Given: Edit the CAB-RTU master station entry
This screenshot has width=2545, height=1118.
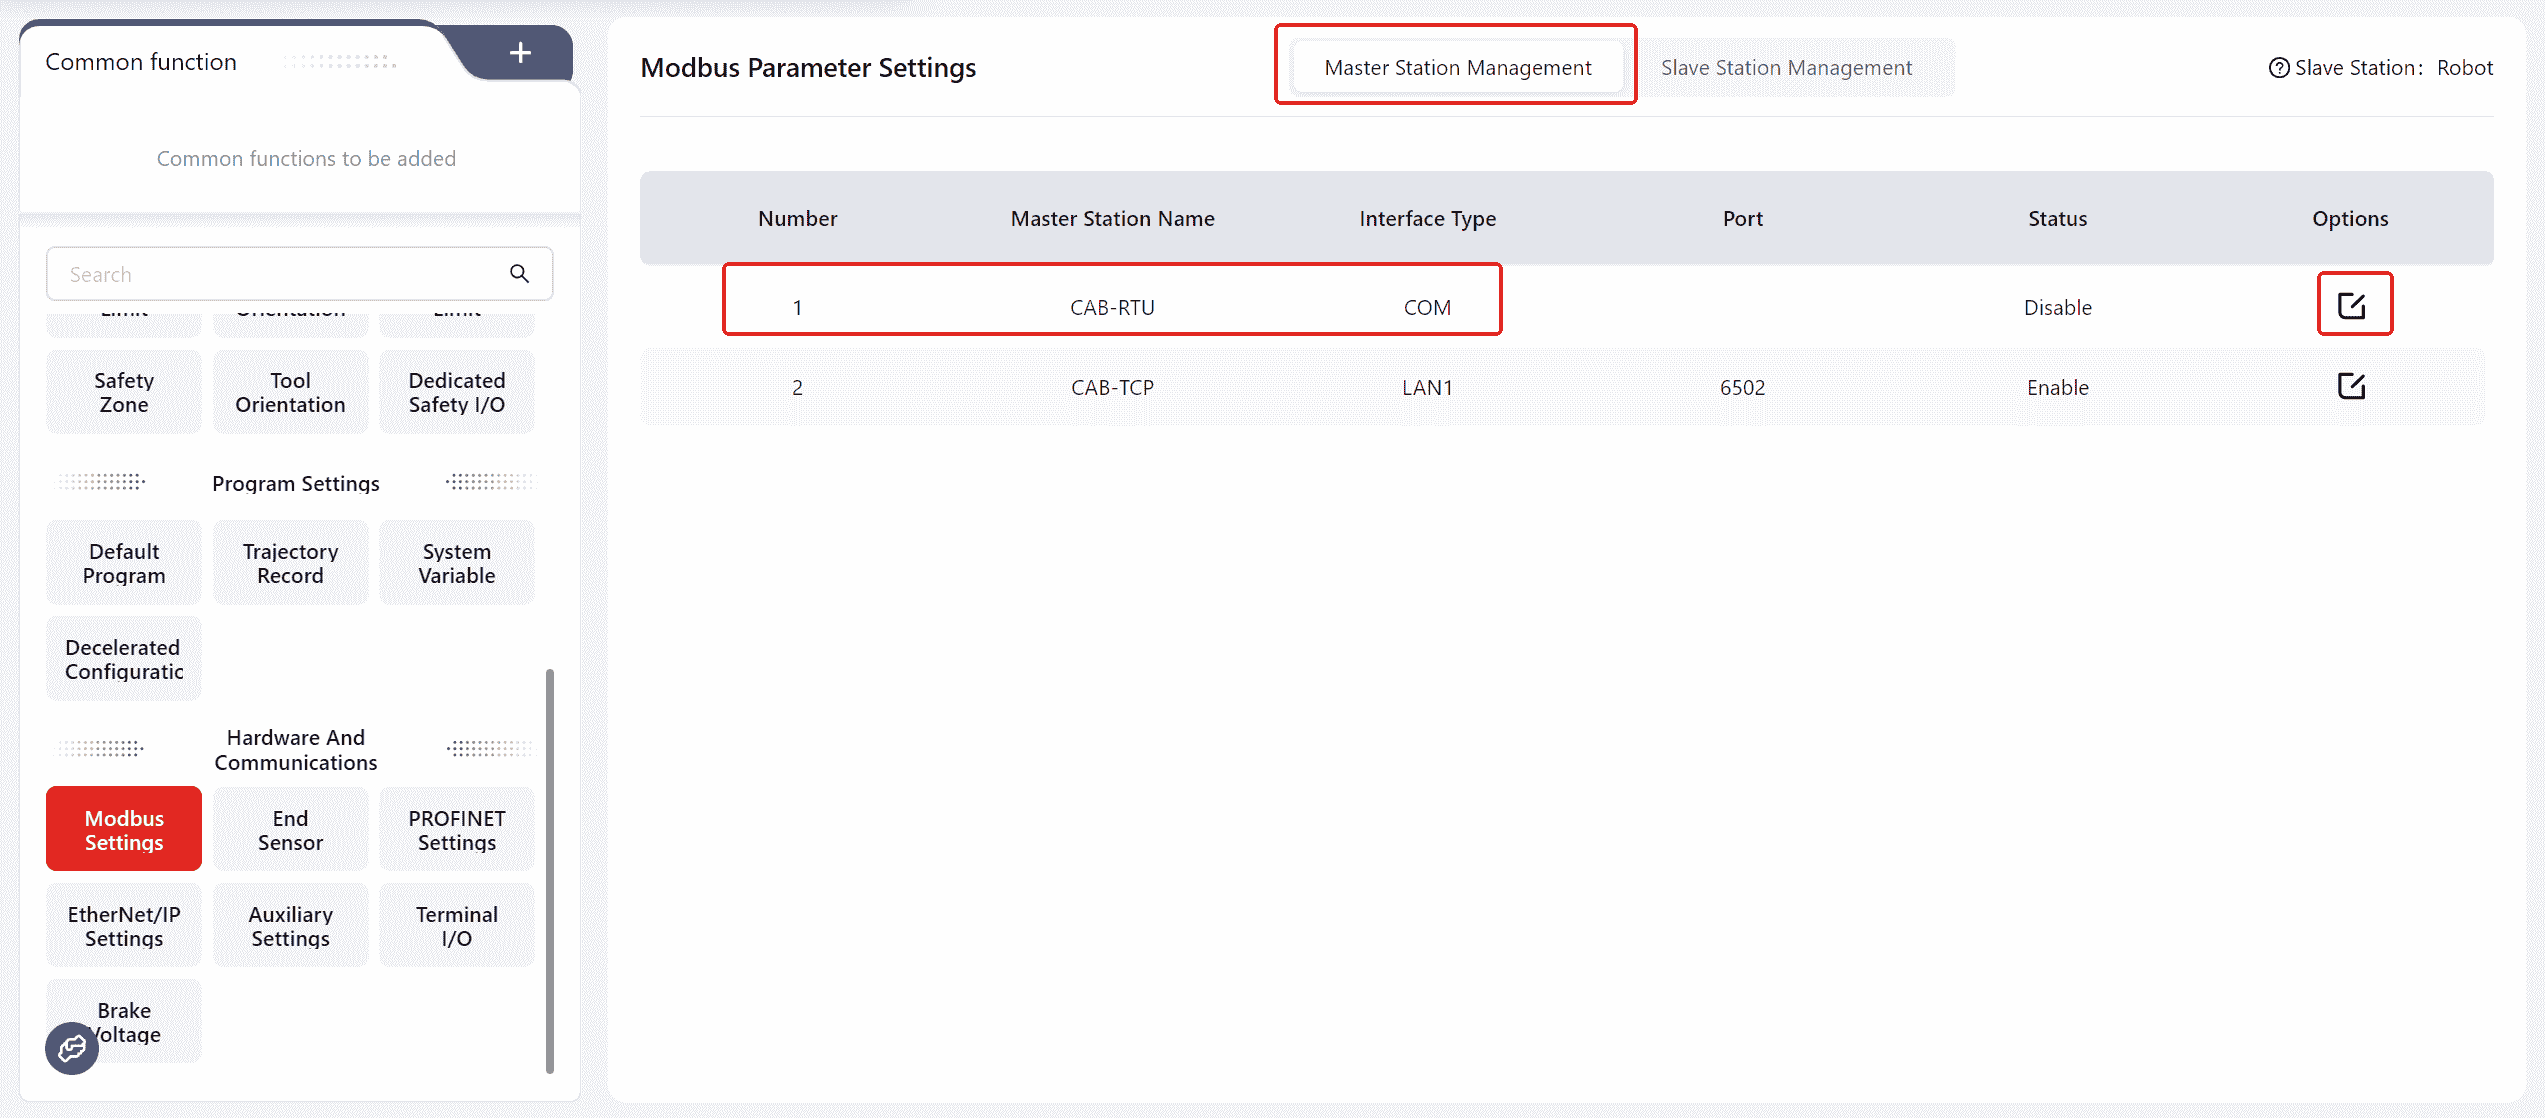Looking at the screenshot, I should 2351,305.
